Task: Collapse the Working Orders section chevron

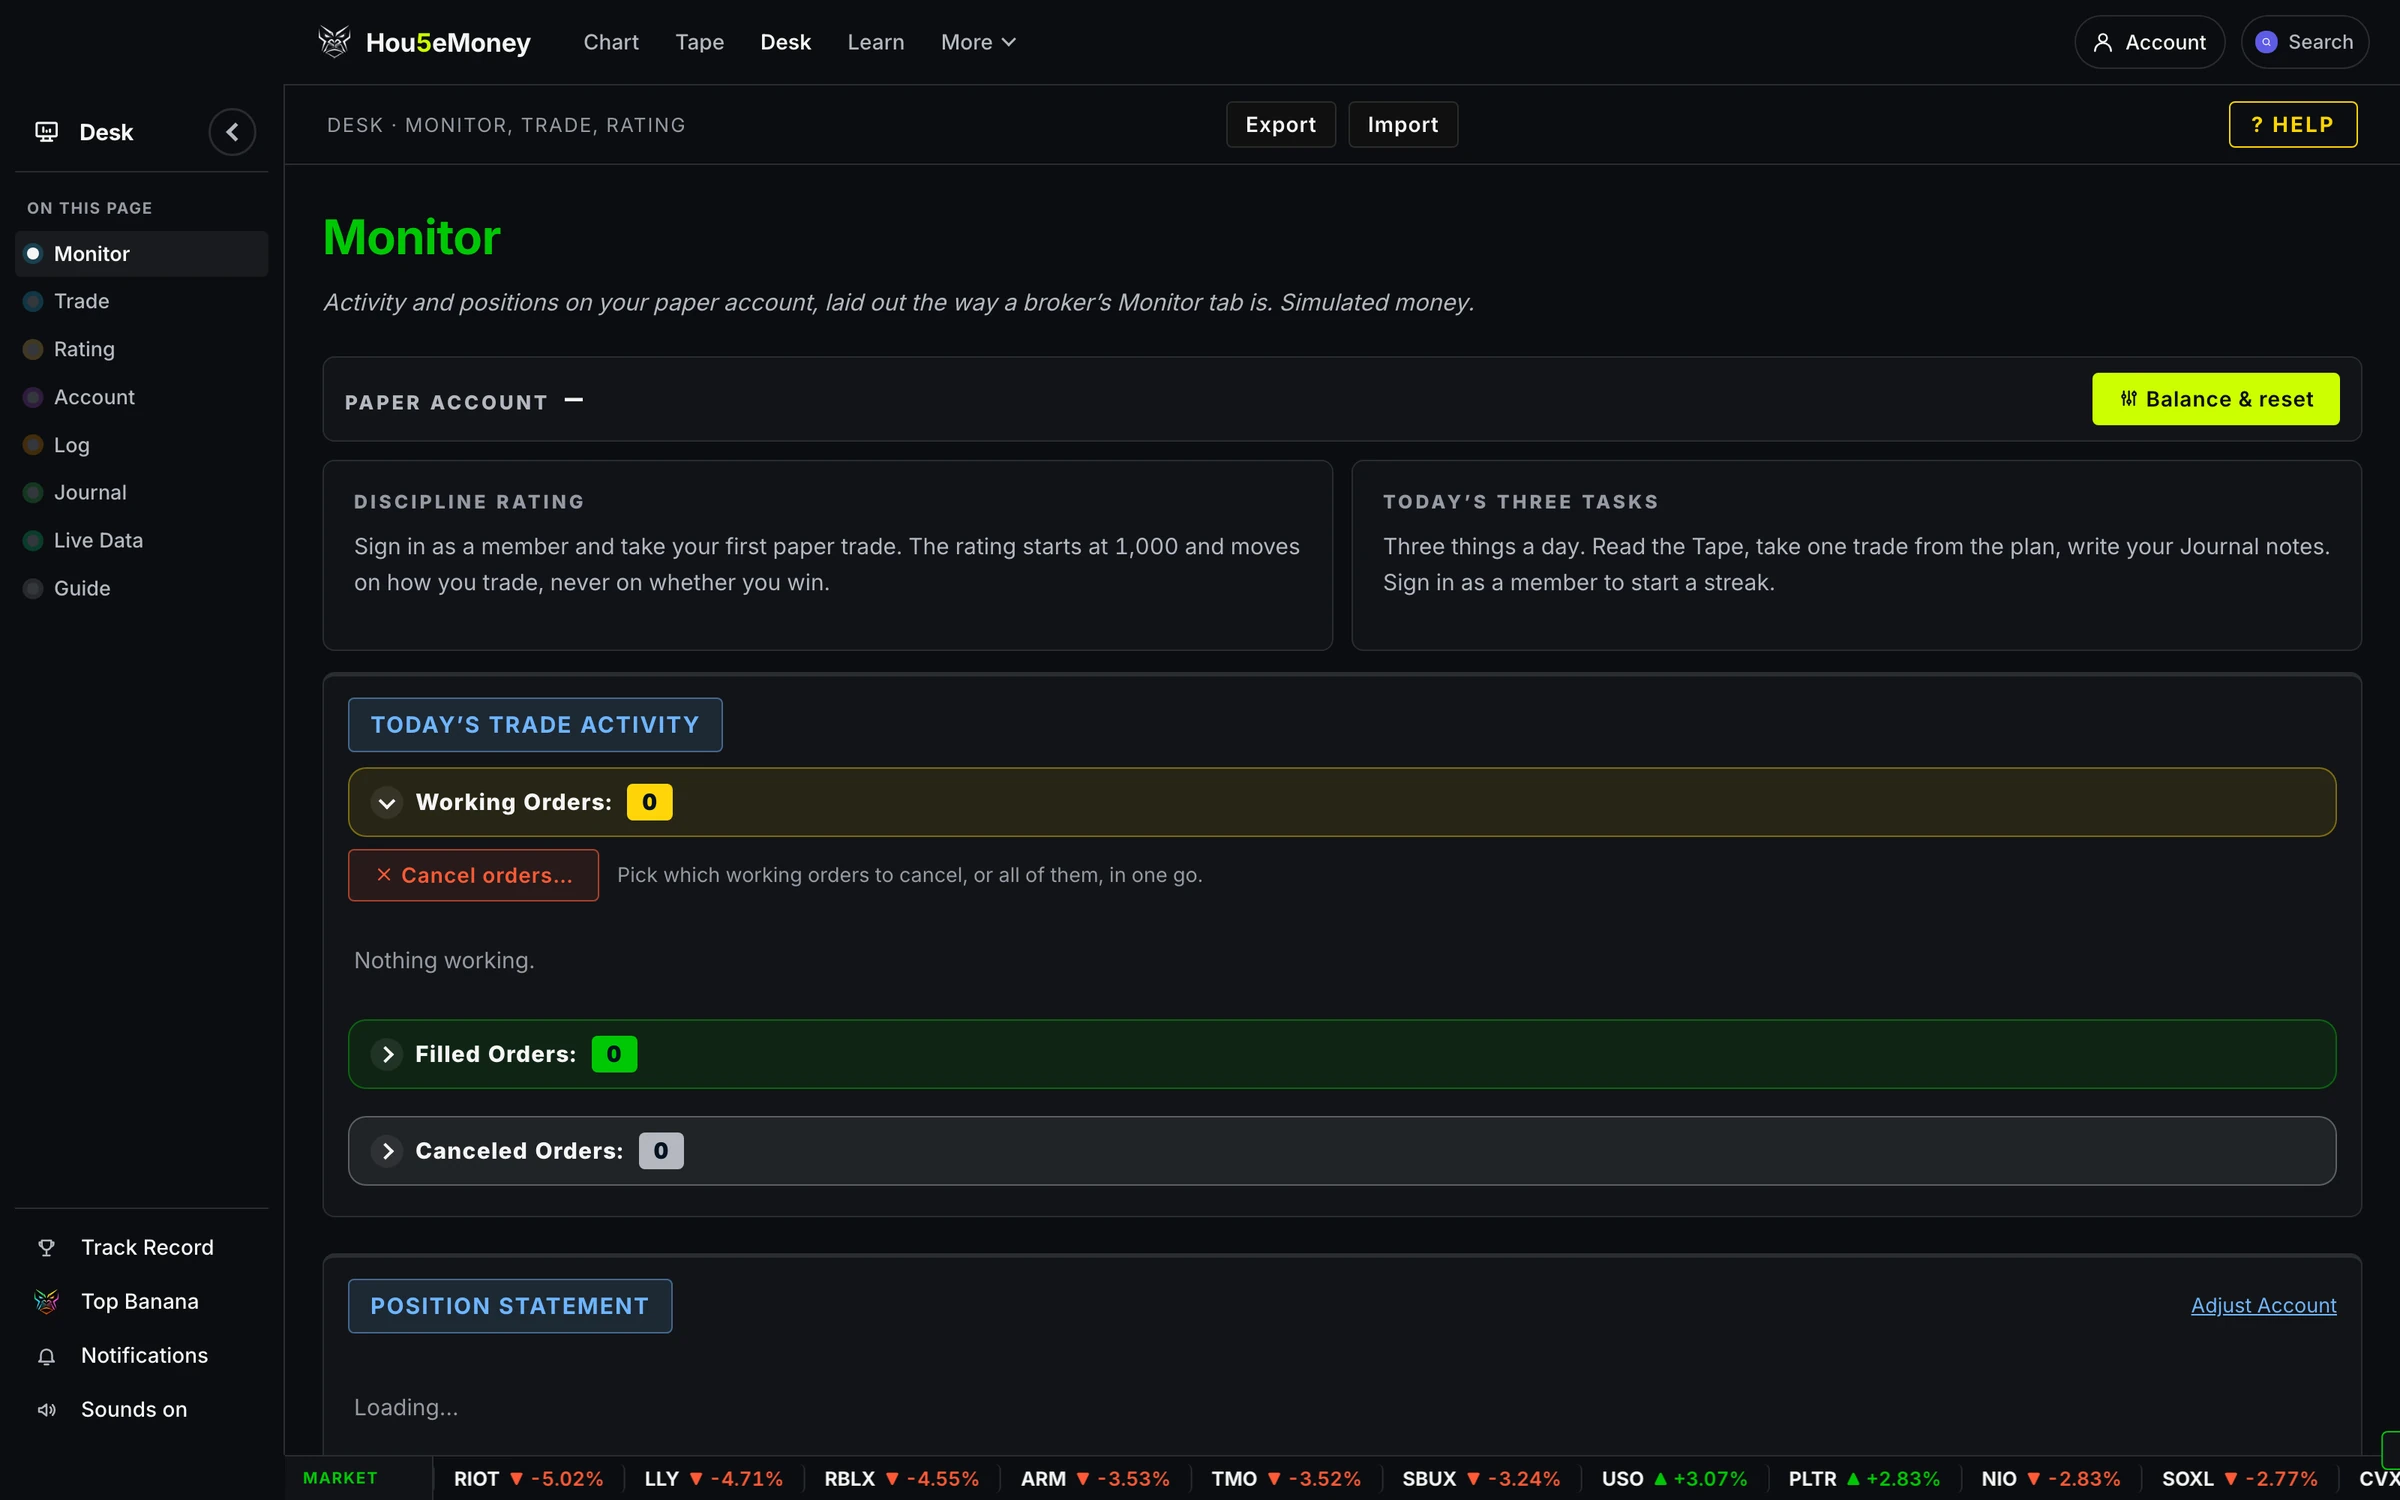Action: (x=387, y=802)
